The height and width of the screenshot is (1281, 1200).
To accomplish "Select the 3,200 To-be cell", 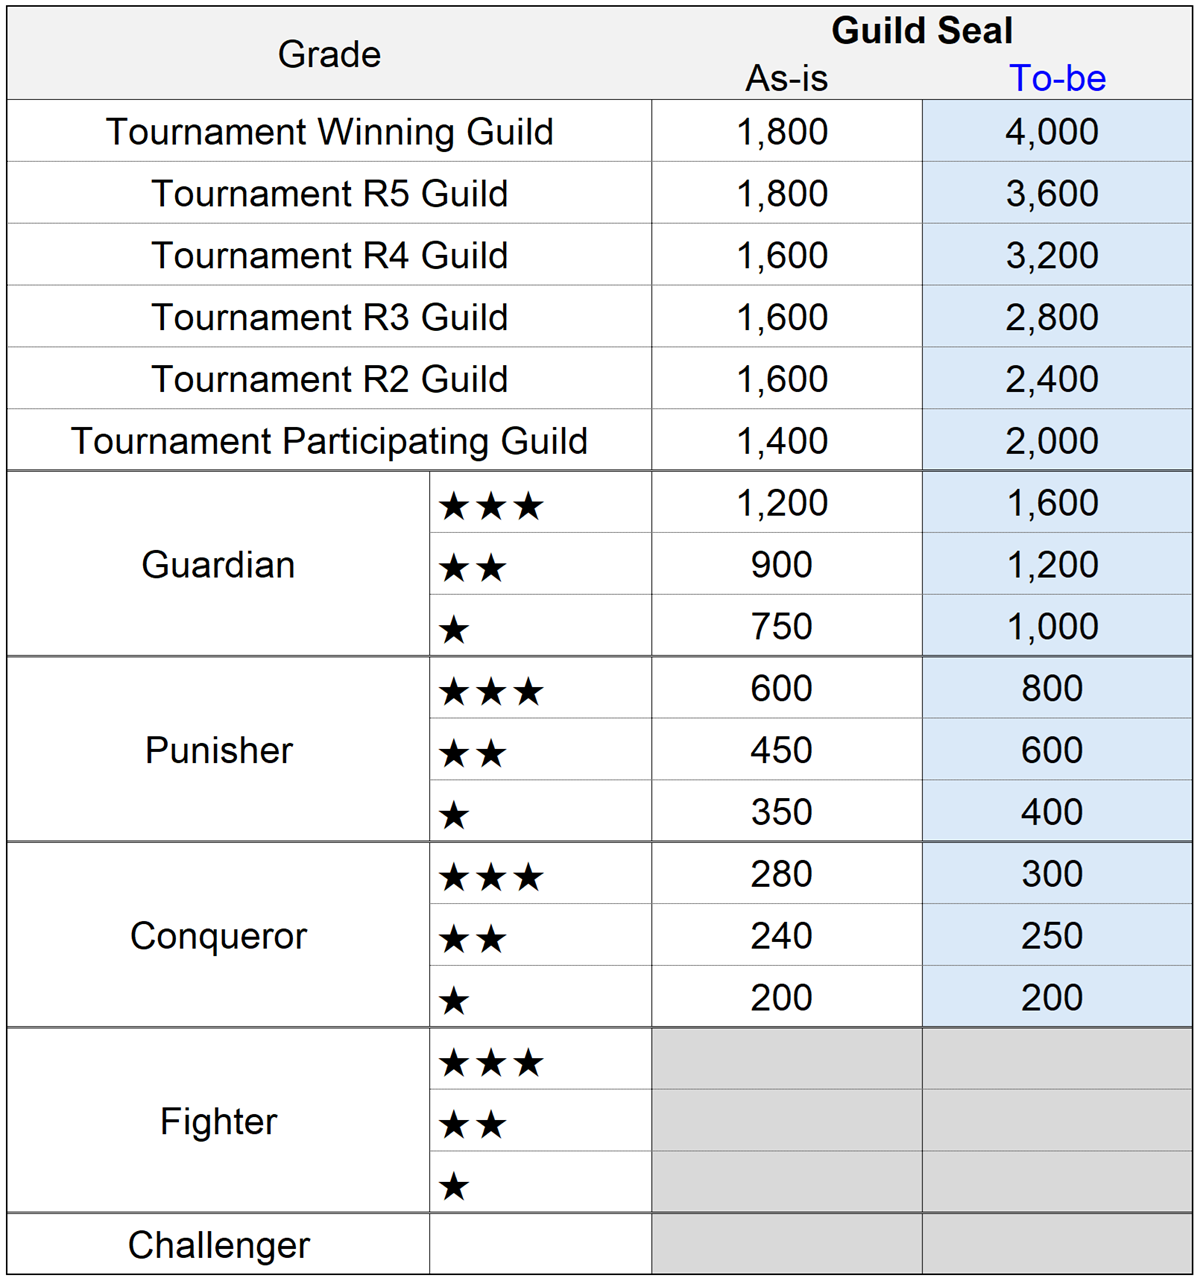I will tap(1052, 256).
